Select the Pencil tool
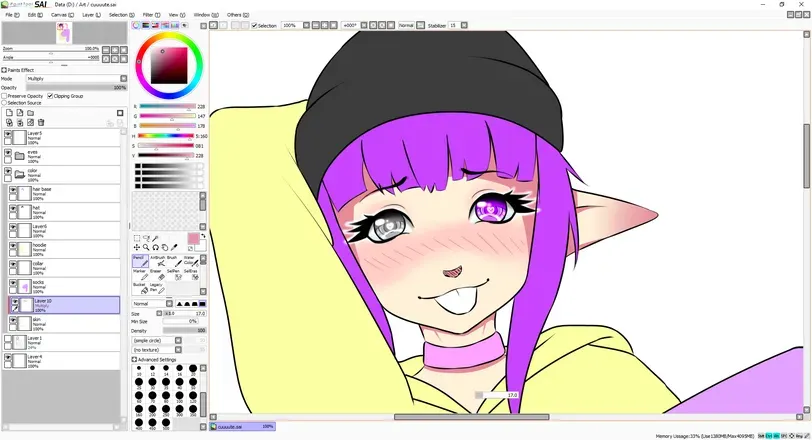Viewport: 812px width, 440px height. click(x=140, y=261)
